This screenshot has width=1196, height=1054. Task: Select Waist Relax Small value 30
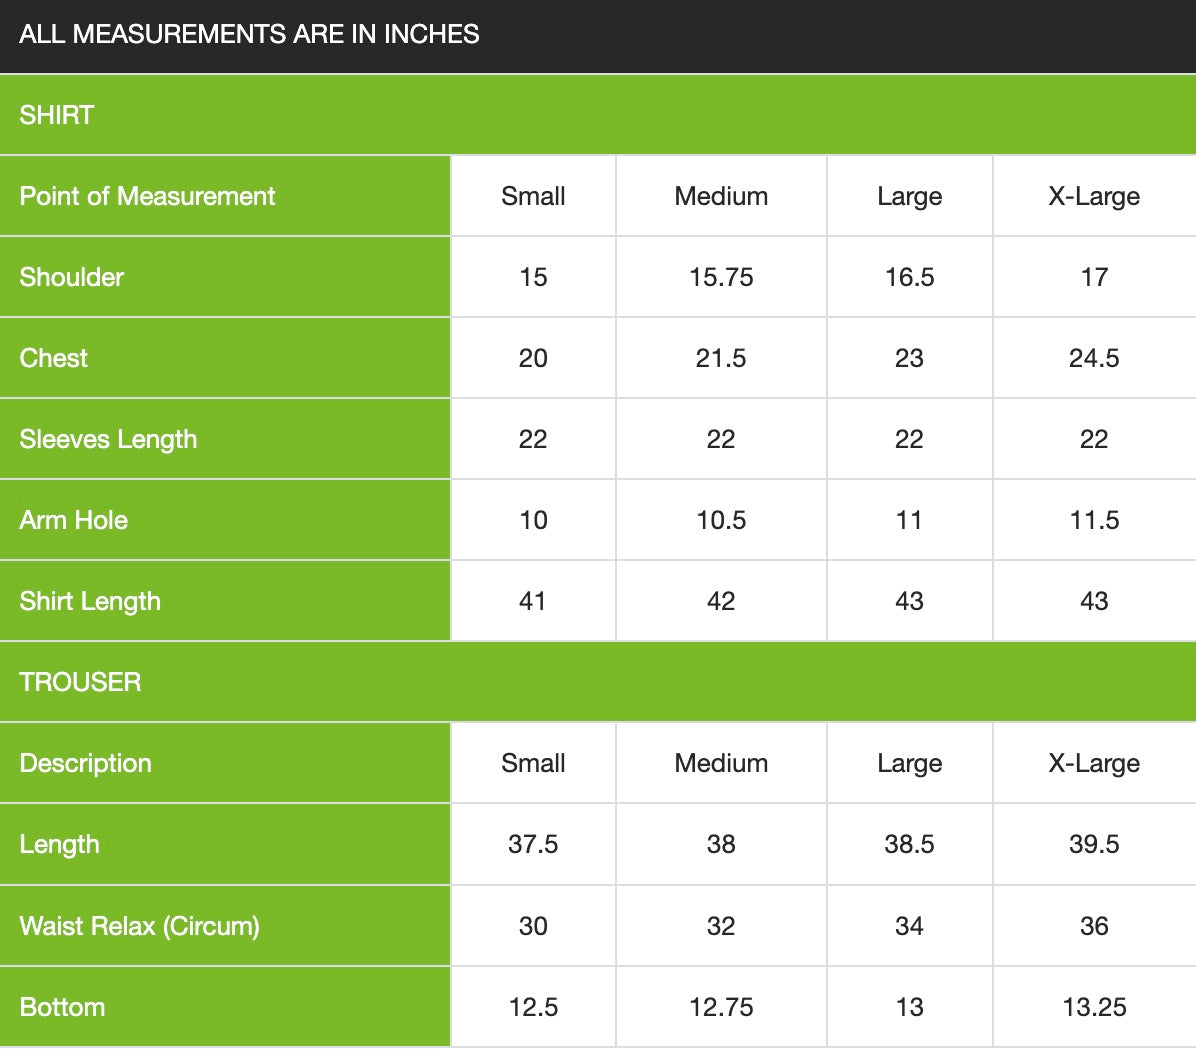[x=533, y=926]
